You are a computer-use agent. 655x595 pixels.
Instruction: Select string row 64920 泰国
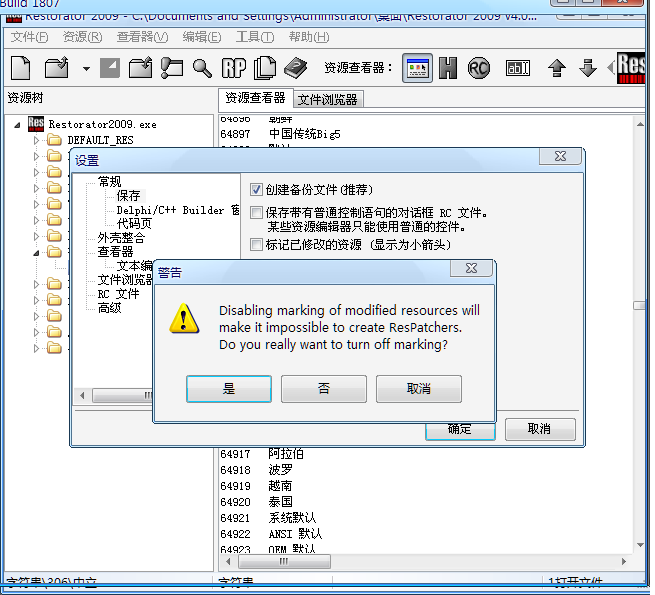pyautogui.click(x=256, y=502)
